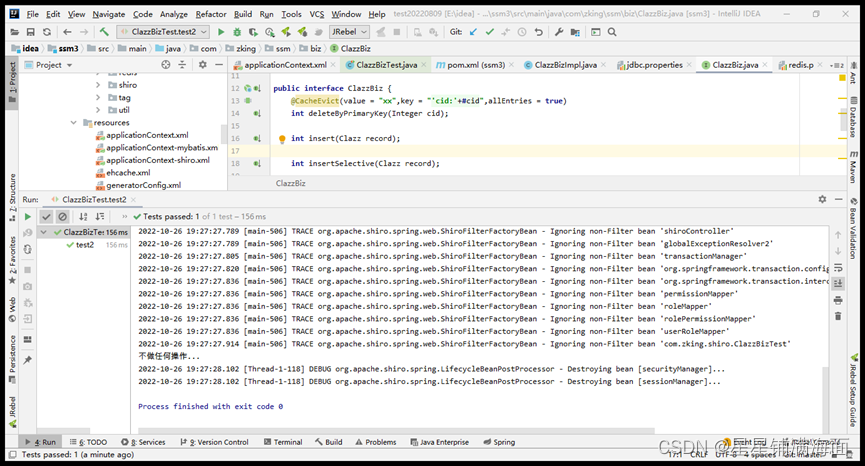Click the Git rollback/revert icon

pyautogui.click(x=539, y=32)
